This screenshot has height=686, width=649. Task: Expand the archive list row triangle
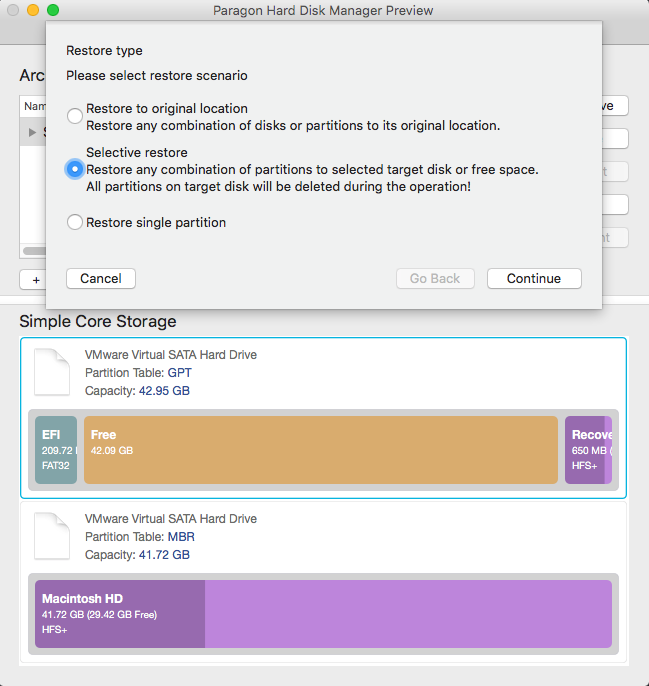click(x=32, y=132)
